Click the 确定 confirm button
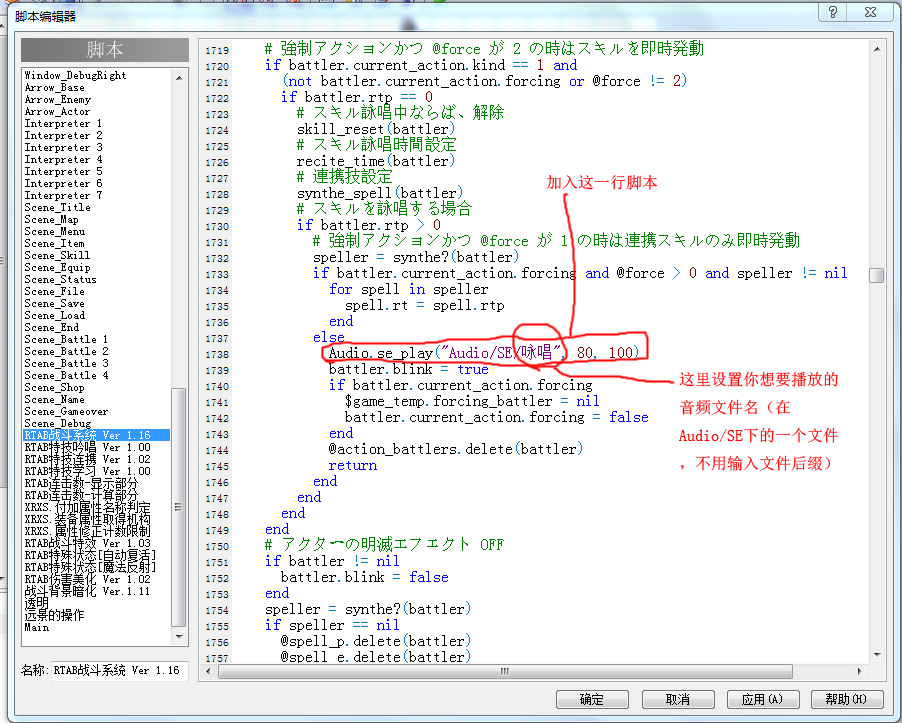902x723 pixels. [x=592, y=699]
